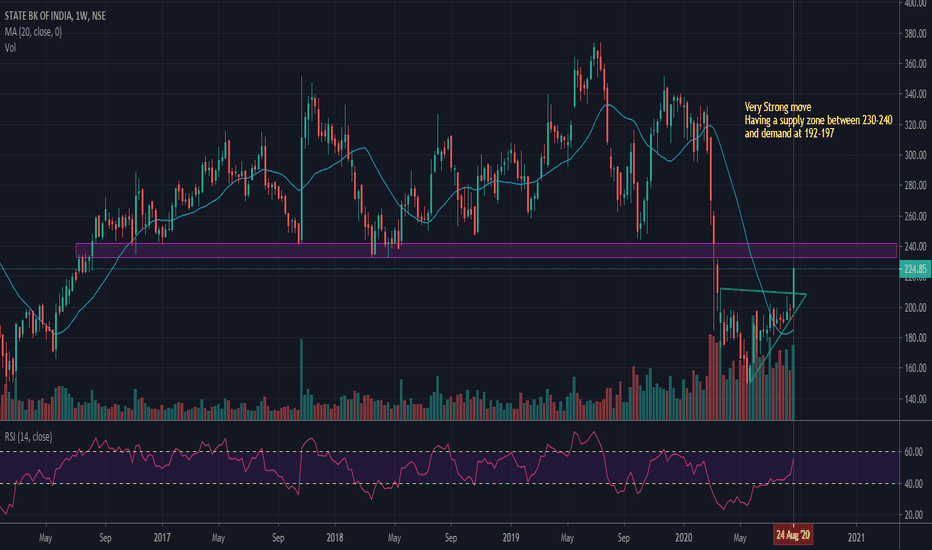
Task: Open the RSI (14, close) indicator label
Action: (x=28, y=437)
